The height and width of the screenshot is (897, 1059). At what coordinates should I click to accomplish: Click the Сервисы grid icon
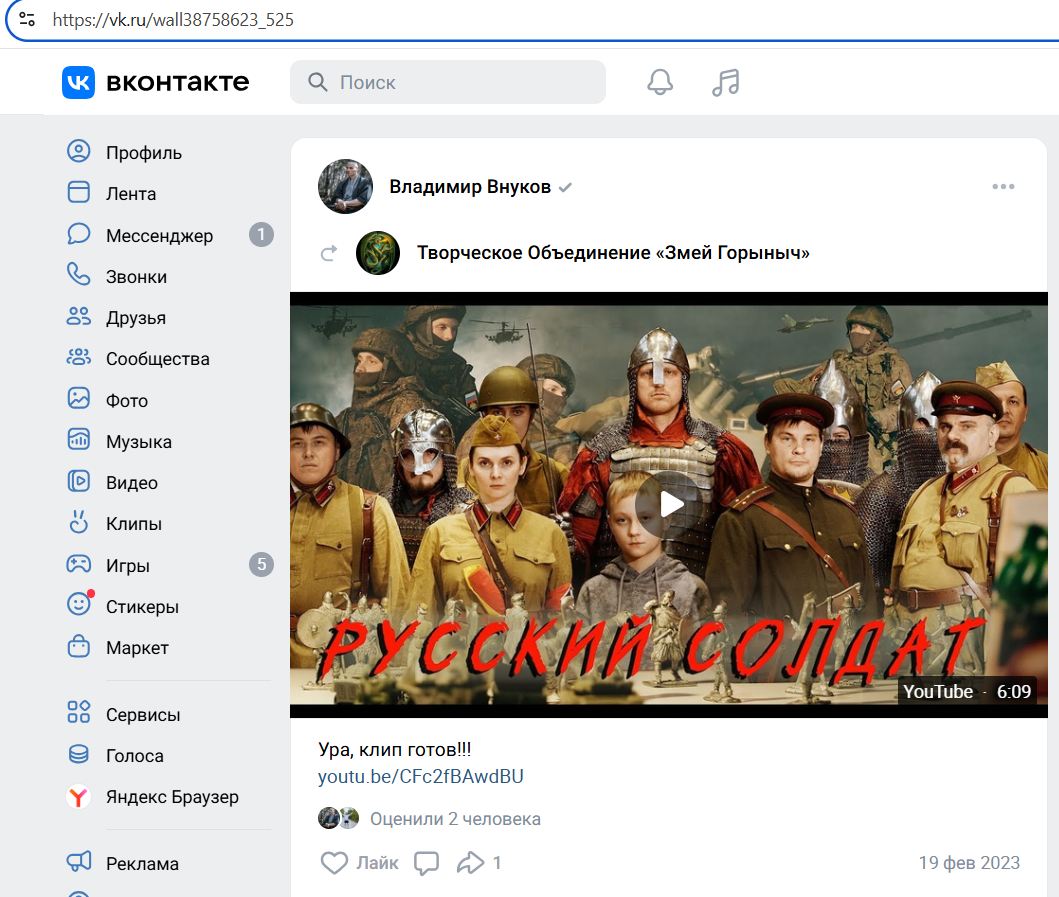coord(78,712)
